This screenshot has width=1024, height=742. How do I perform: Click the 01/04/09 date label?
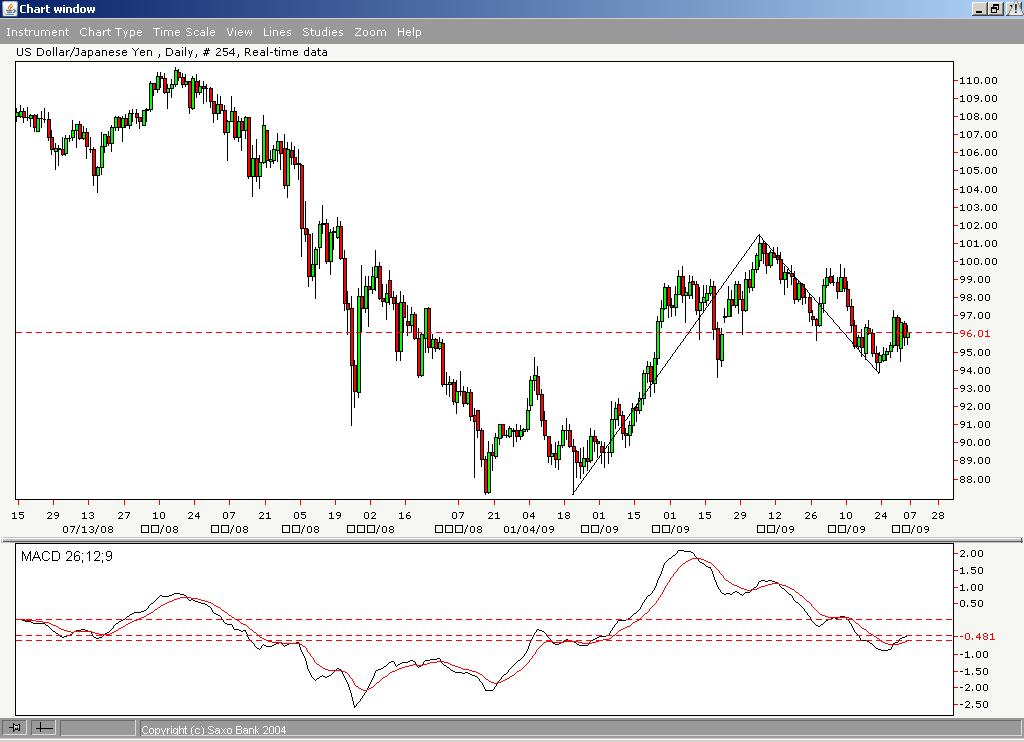528,529
